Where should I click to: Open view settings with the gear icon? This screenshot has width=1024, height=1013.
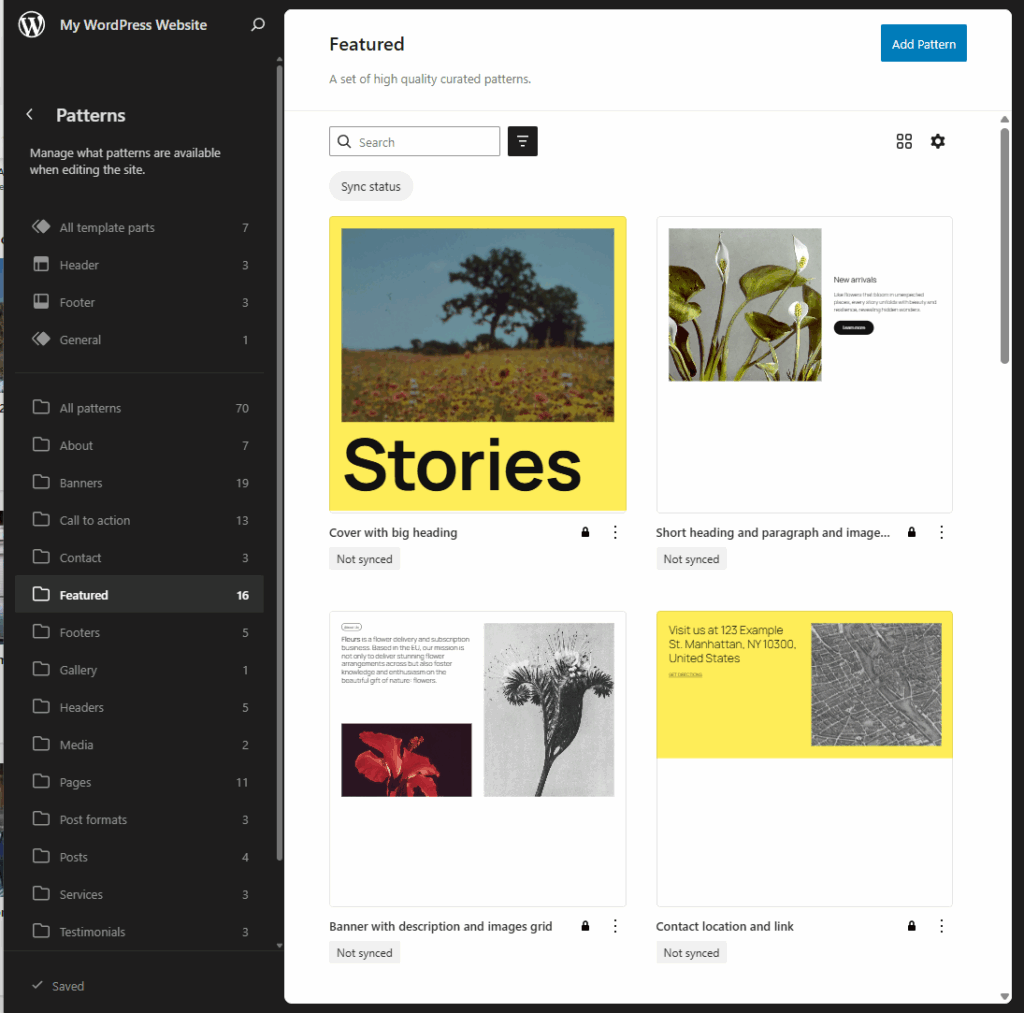coord(937,141)
